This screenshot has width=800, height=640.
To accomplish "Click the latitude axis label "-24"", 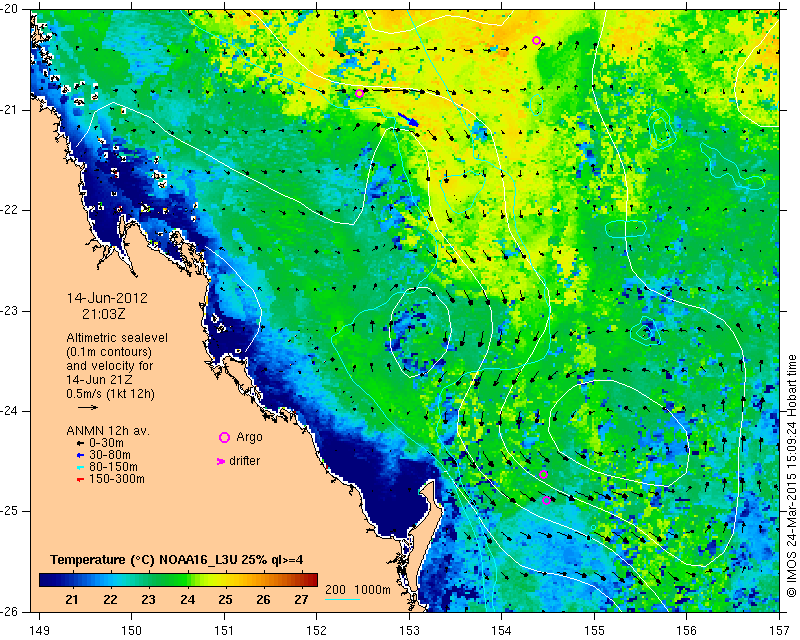I will click(x=9, y=411).
